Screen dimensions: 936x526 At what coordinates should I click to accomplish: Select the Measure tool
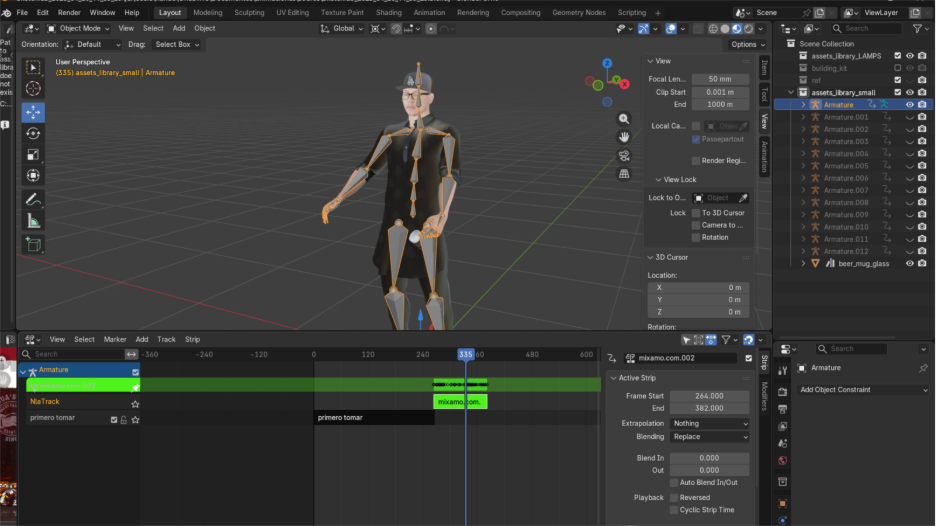pos(33,220)
